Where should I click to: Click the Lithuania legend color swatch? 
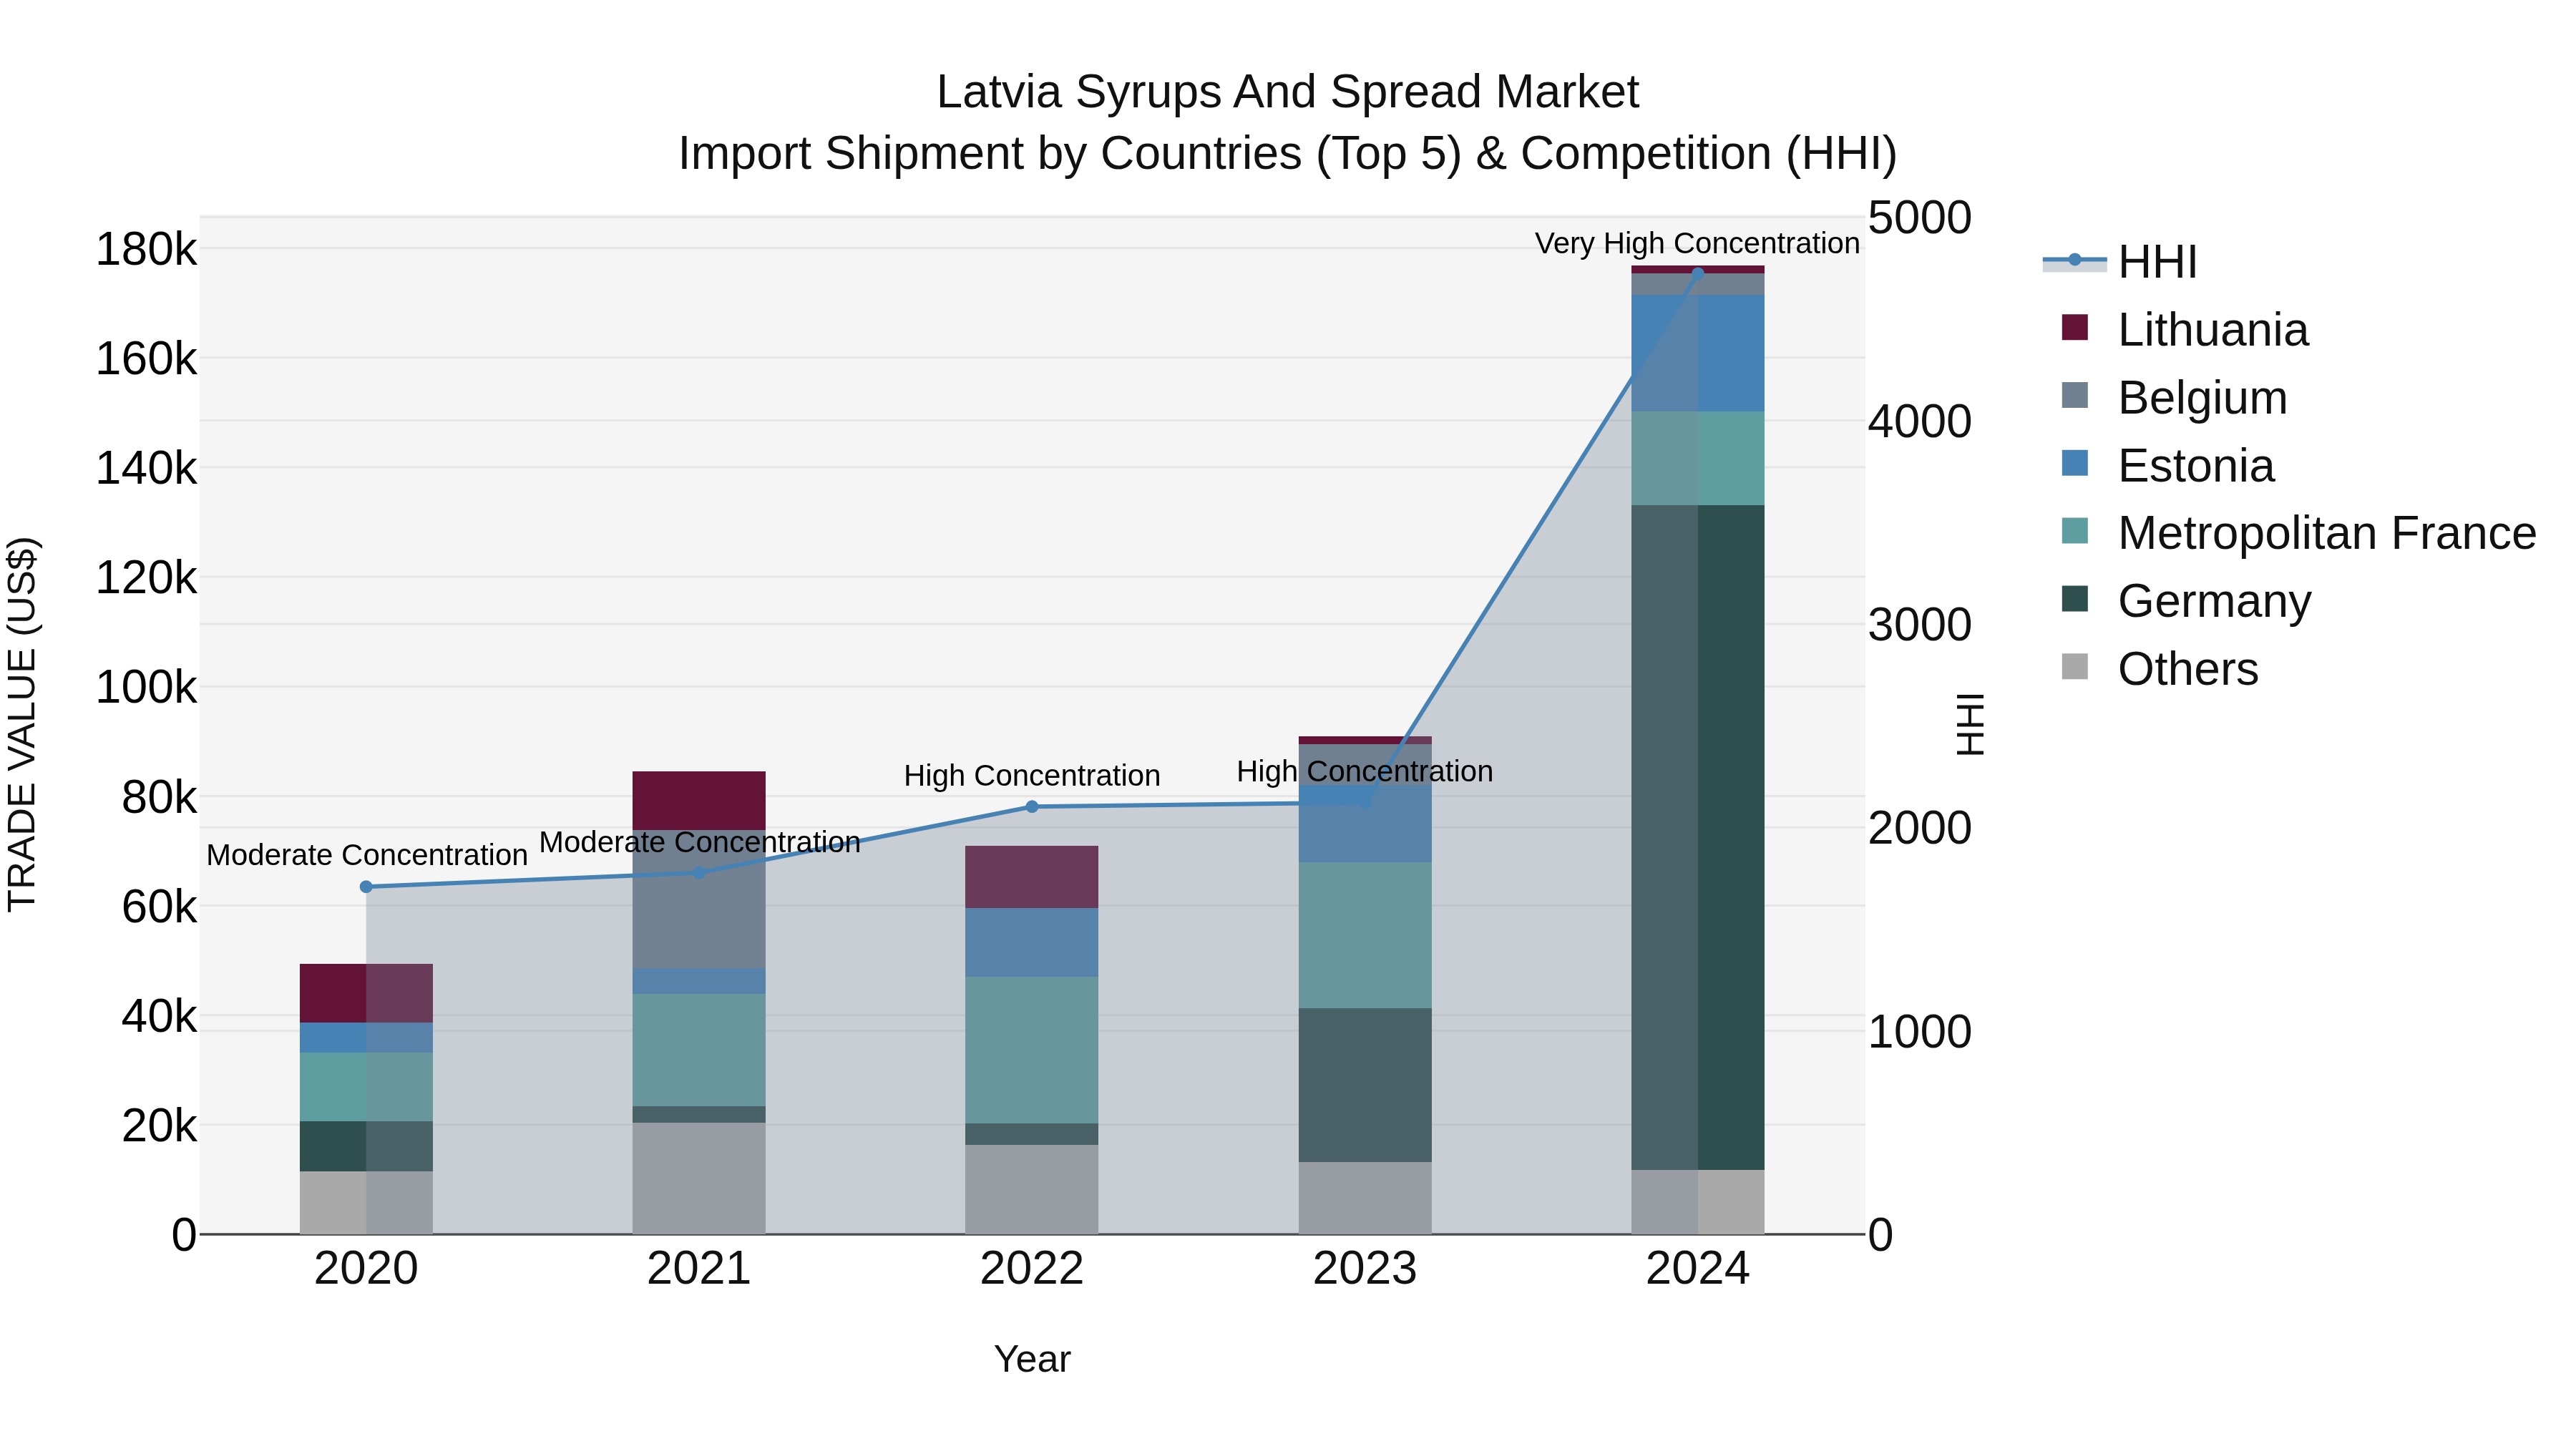tap(2075, 327)
